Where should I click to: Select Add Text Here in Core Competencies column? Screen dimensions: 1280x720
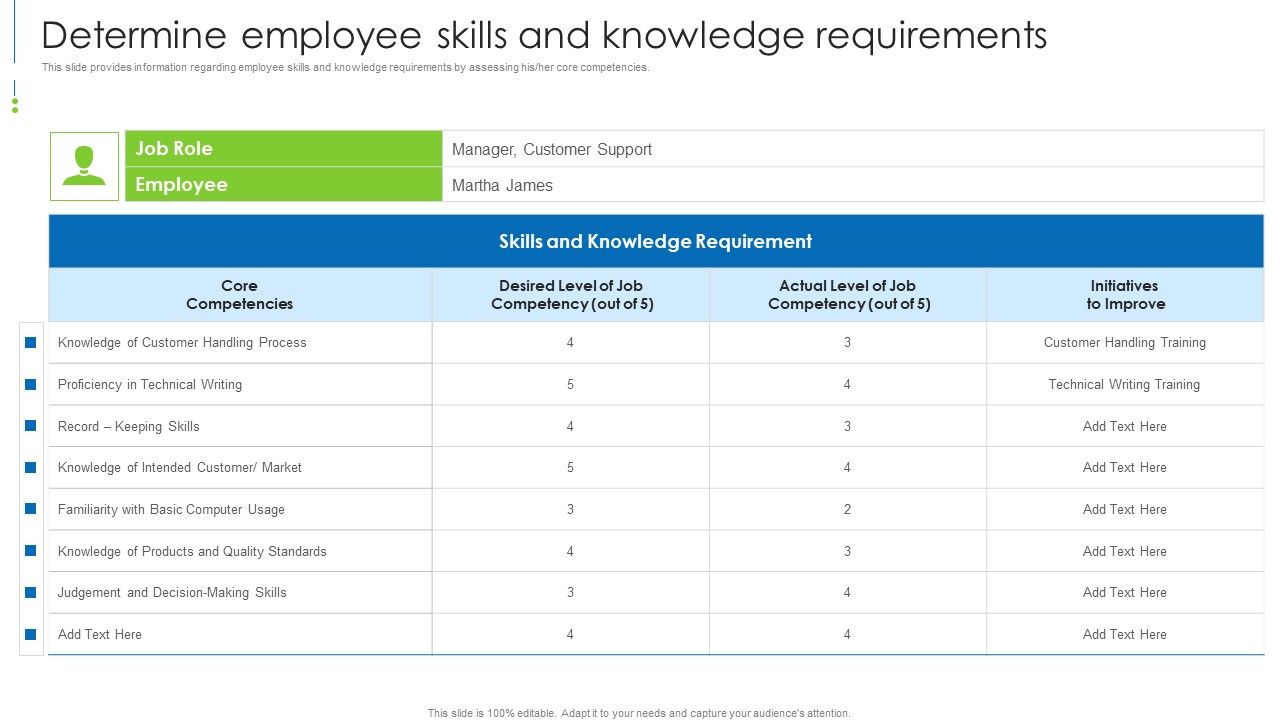point(240,634)
